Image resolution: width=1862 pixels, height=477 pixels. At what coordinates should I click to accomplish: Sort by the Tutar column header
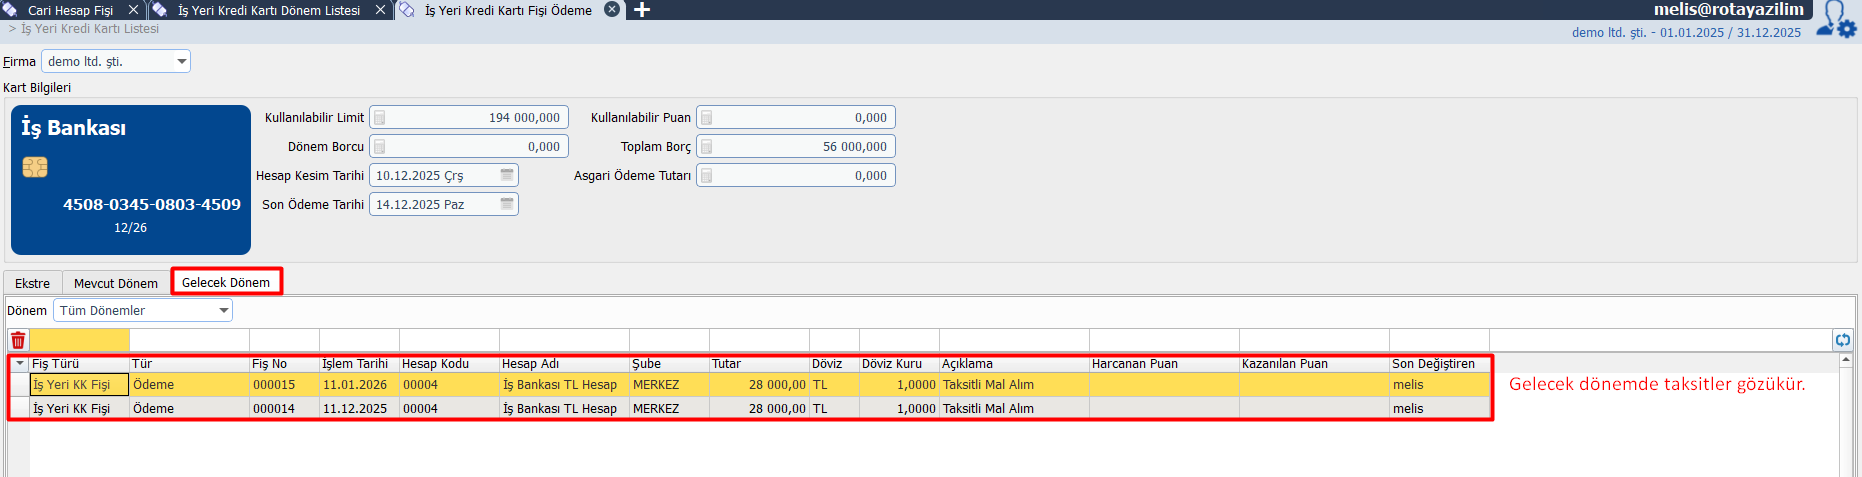(758, 364)
